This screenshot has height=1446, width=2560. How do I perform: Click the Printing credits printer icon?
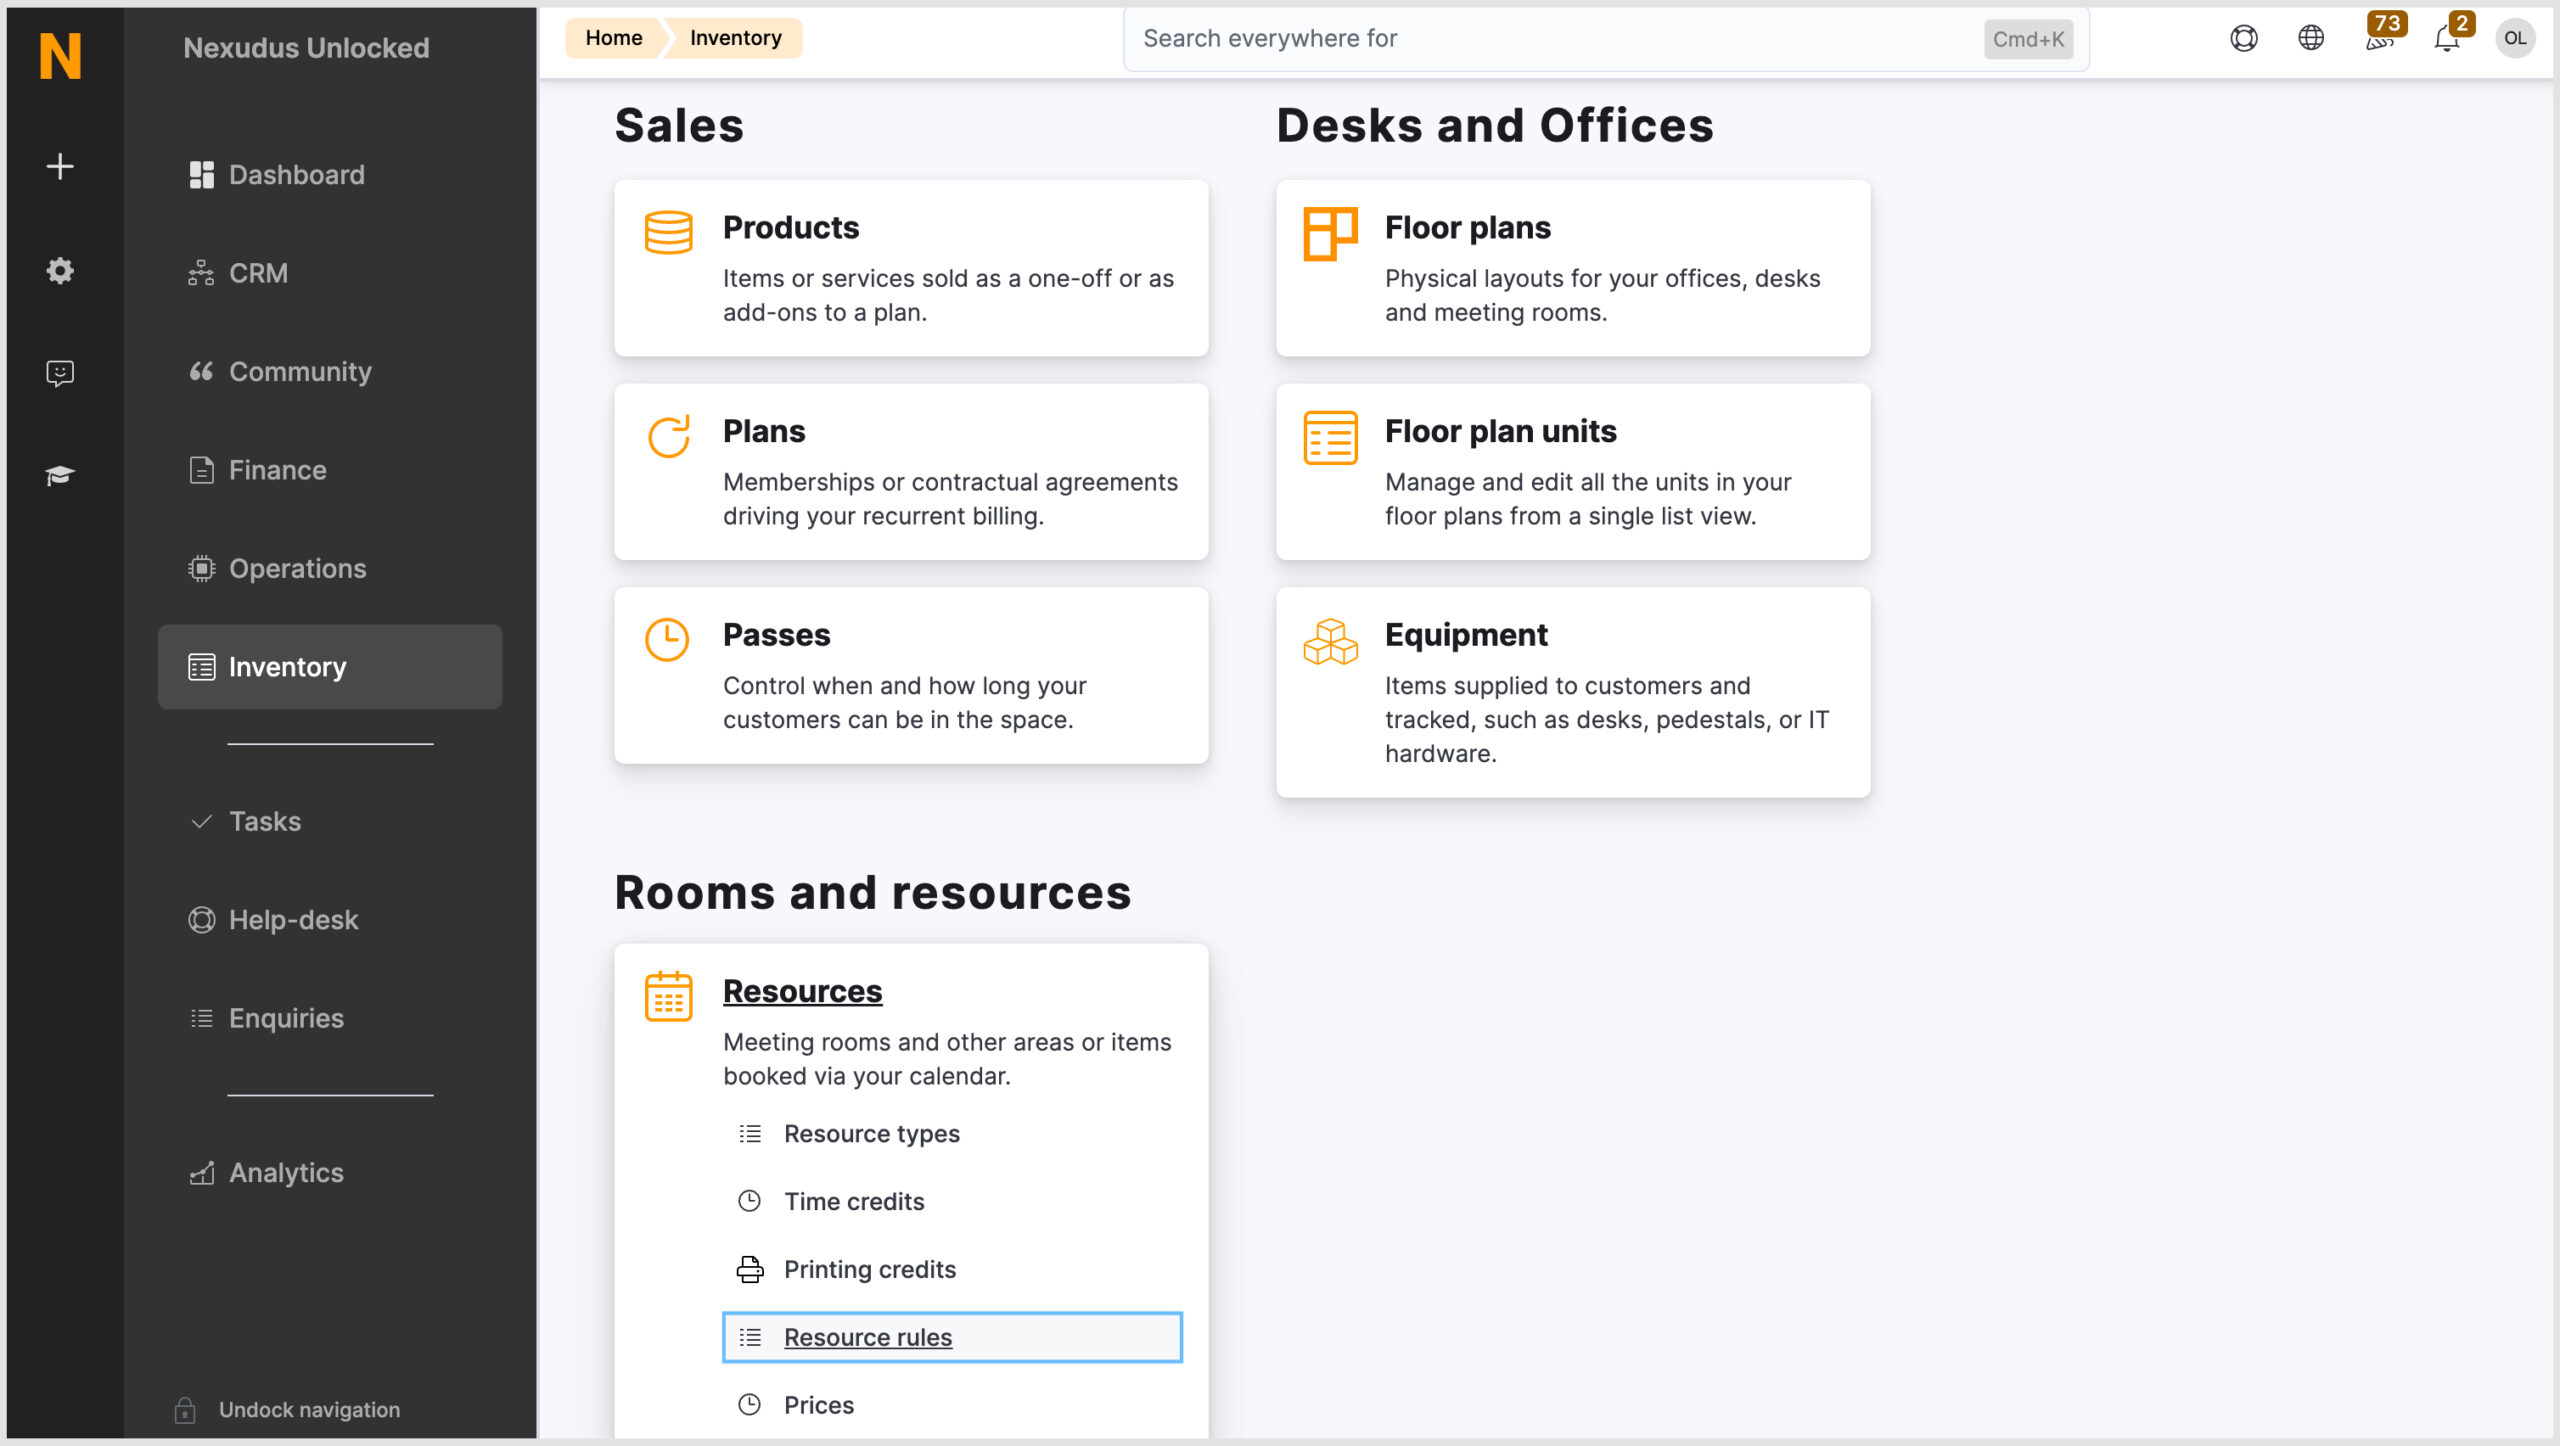click(750, 1269)
